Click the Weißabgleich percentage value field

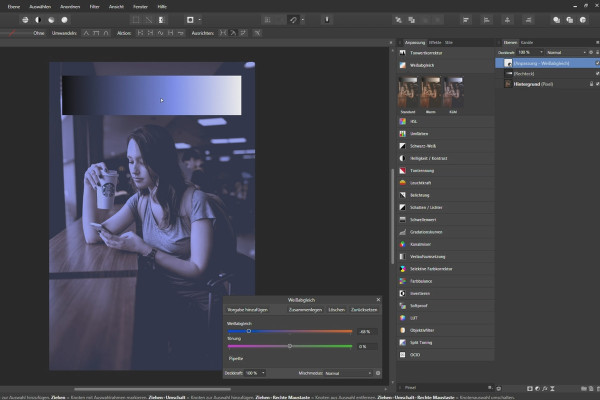[x=367, y=331]
